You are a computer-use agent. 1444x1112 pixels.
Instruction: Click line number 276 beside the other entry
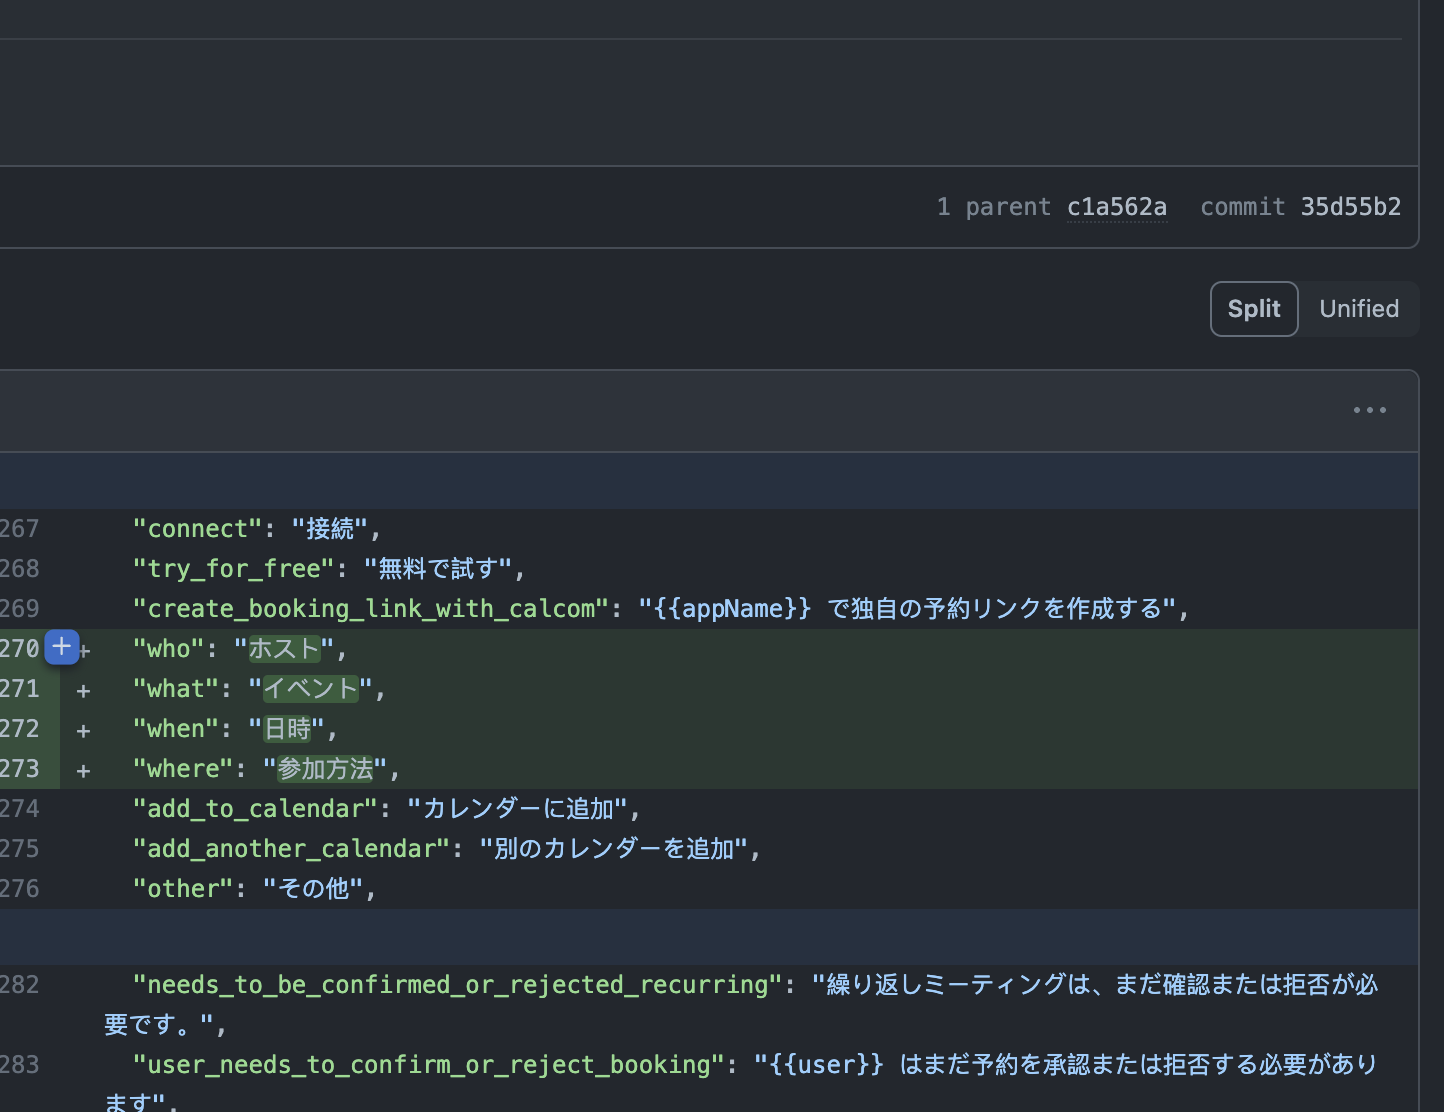20,888
